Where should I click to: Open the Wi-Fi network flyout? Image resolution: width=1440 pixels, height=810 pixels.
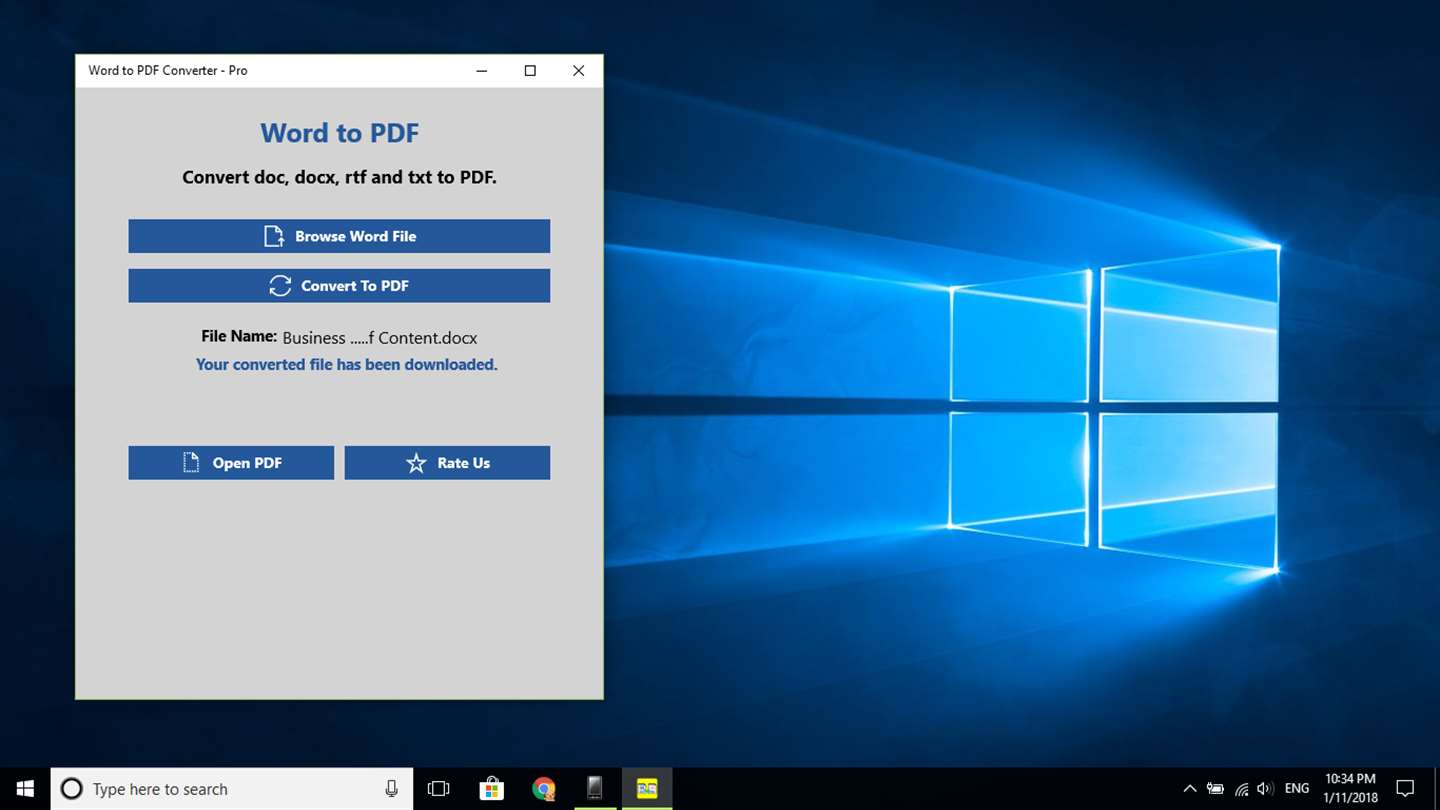click(1241, 789)
